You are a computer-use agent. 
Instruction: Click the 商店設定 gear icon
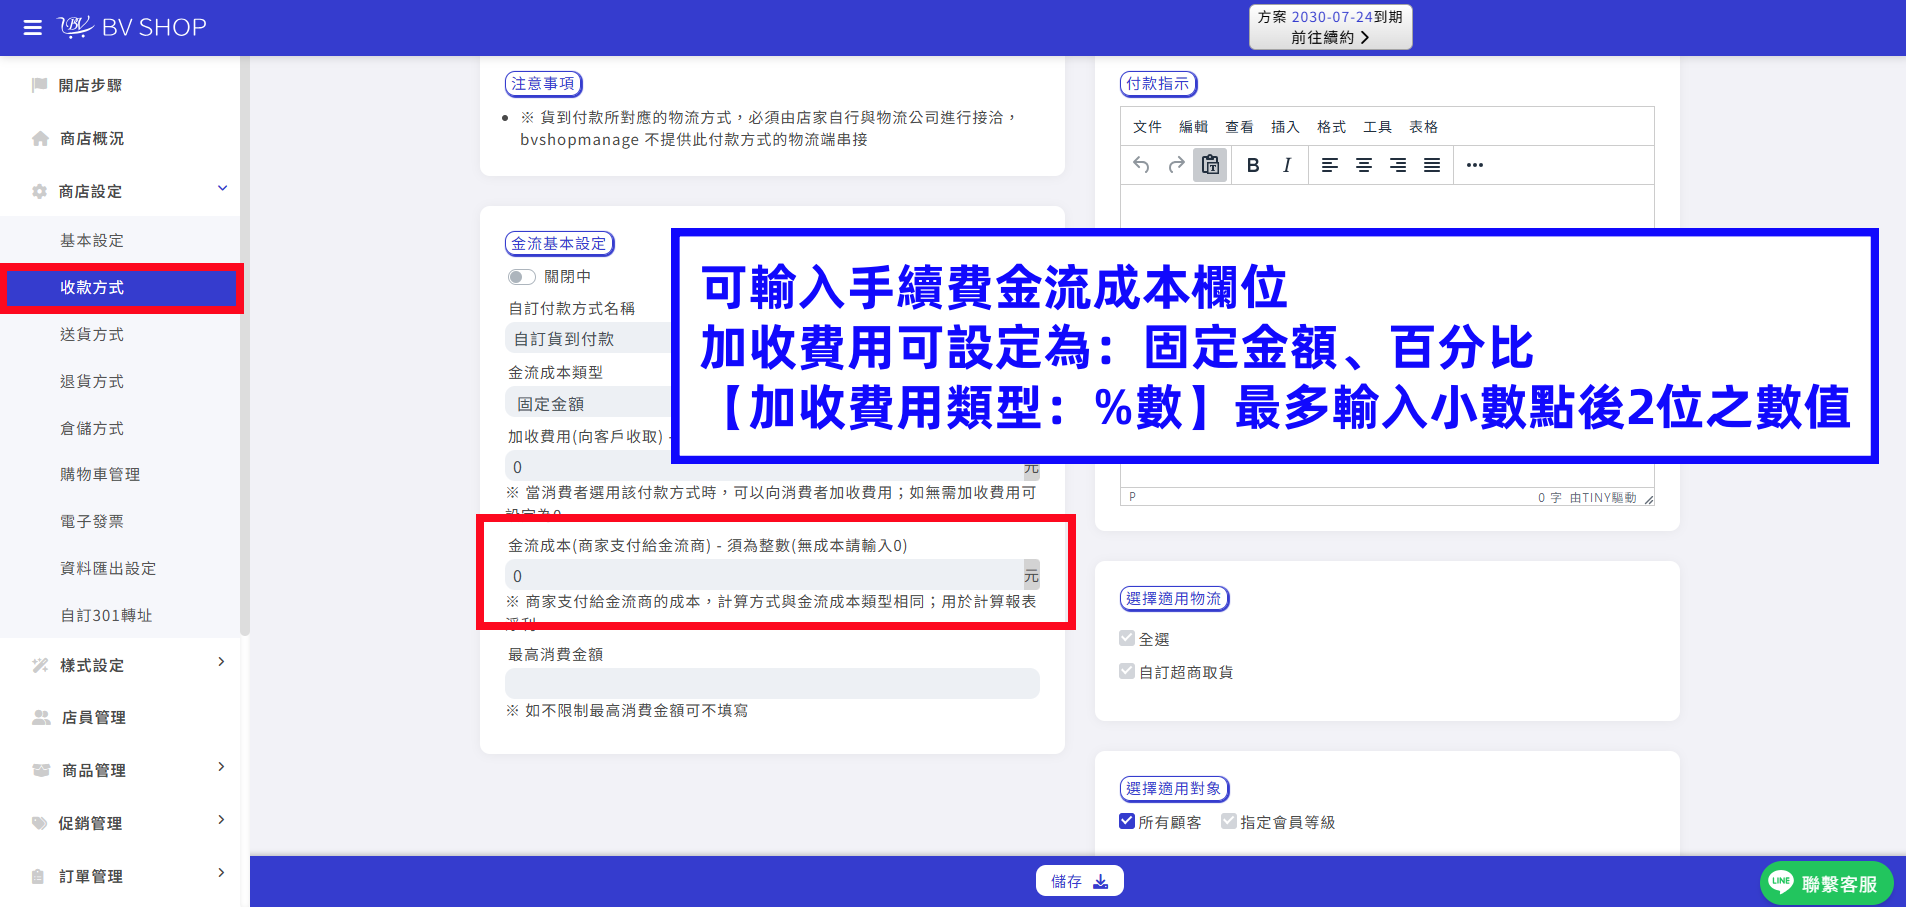coord(40,191)
